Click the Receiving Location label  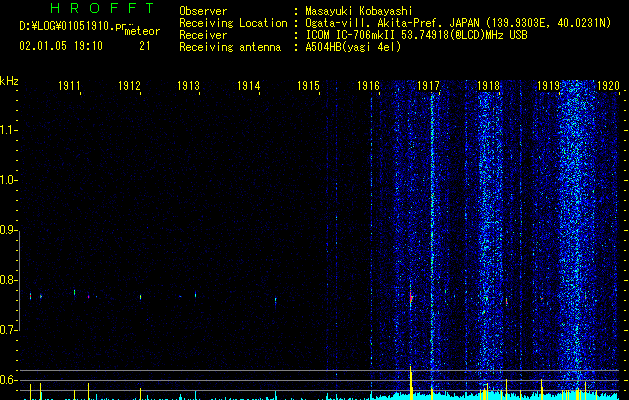(x=233, y=23)
